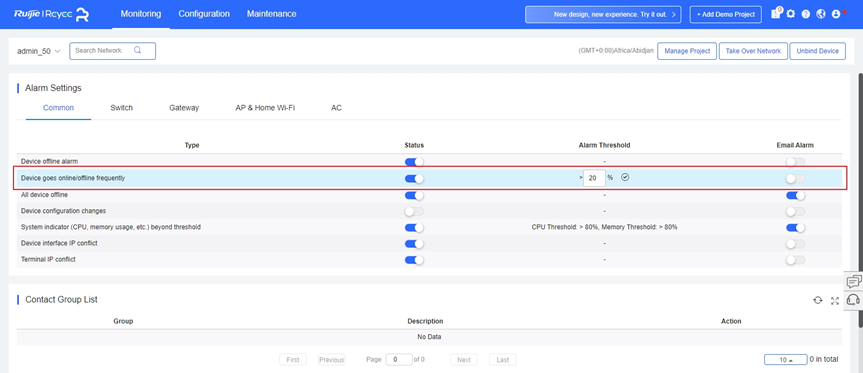Click Unbind Device button
863x373 pixels.
click(x=817, y=51)
